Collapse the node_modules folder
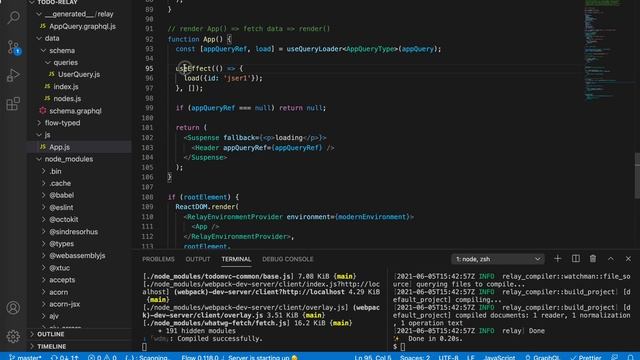The image size is (640, 360). (69, 159)
